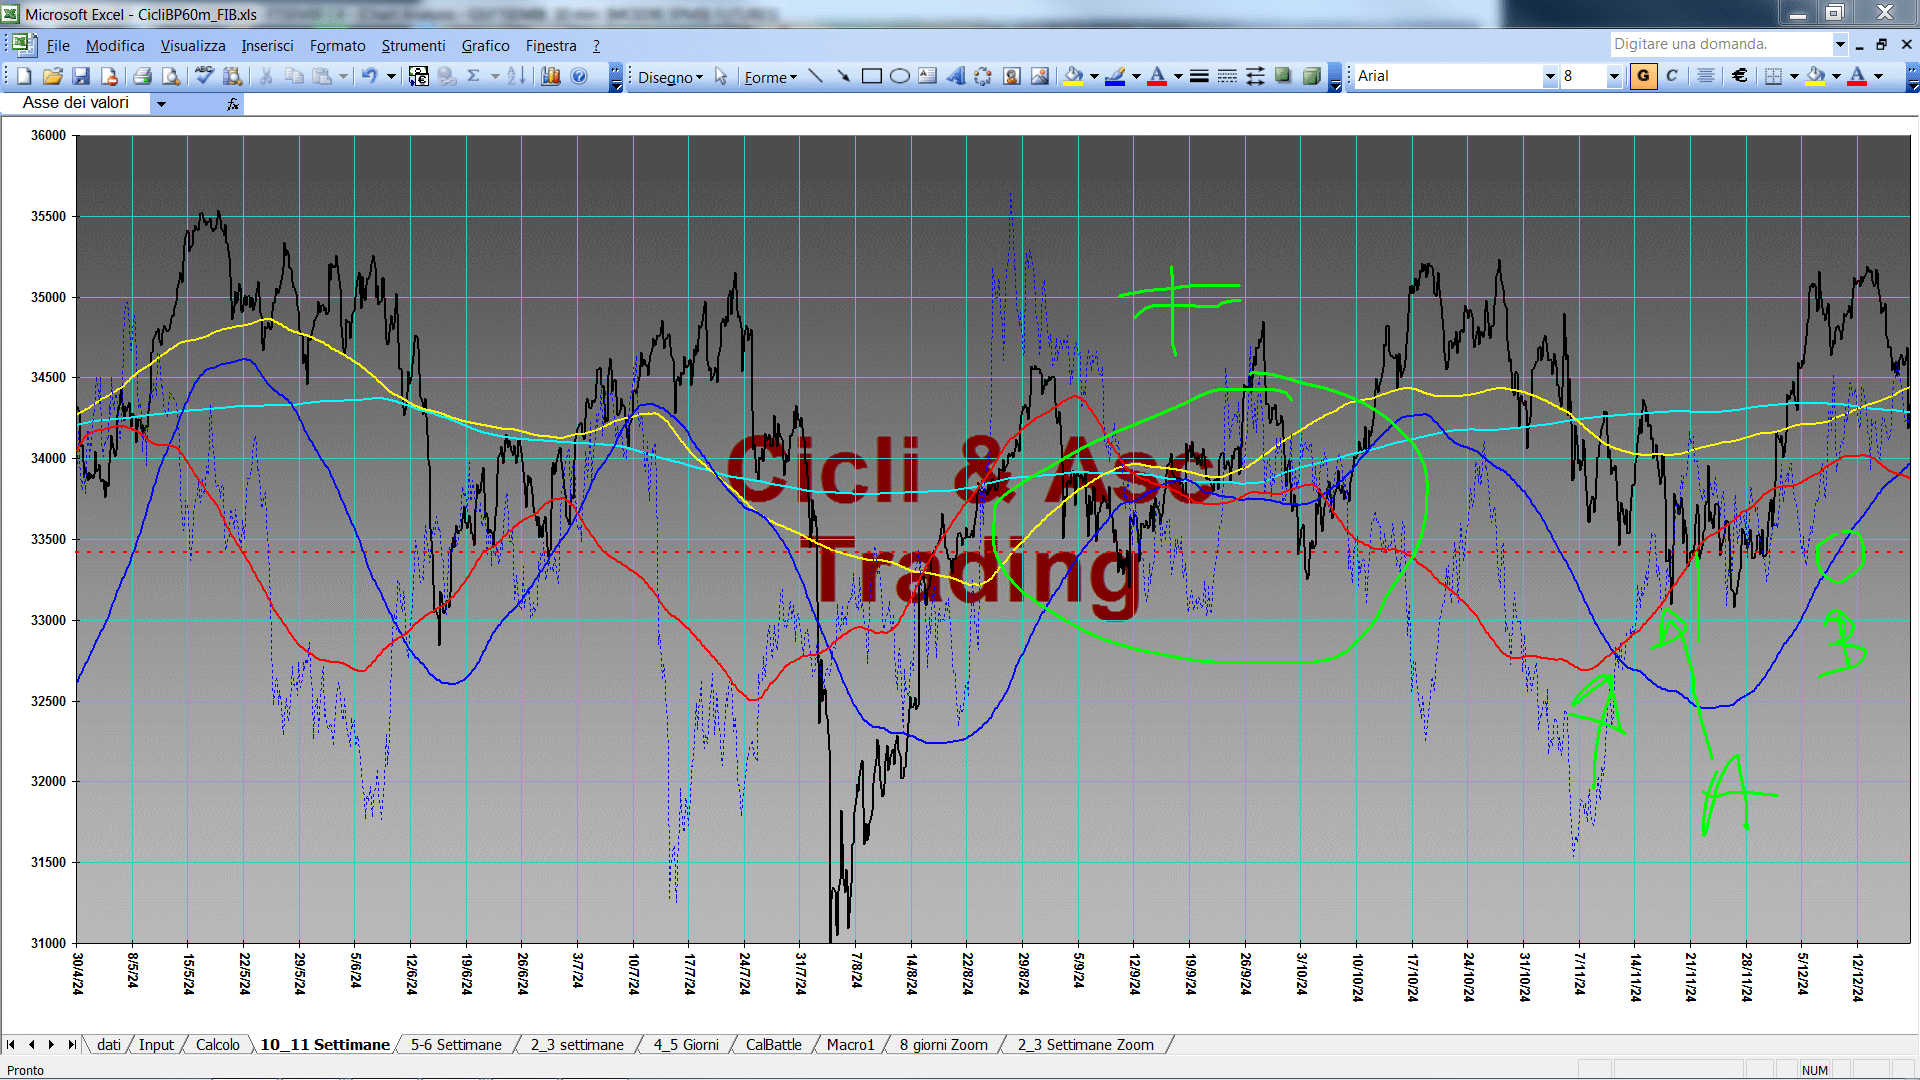Open 3-D Style settings

tap(1311, 76)
